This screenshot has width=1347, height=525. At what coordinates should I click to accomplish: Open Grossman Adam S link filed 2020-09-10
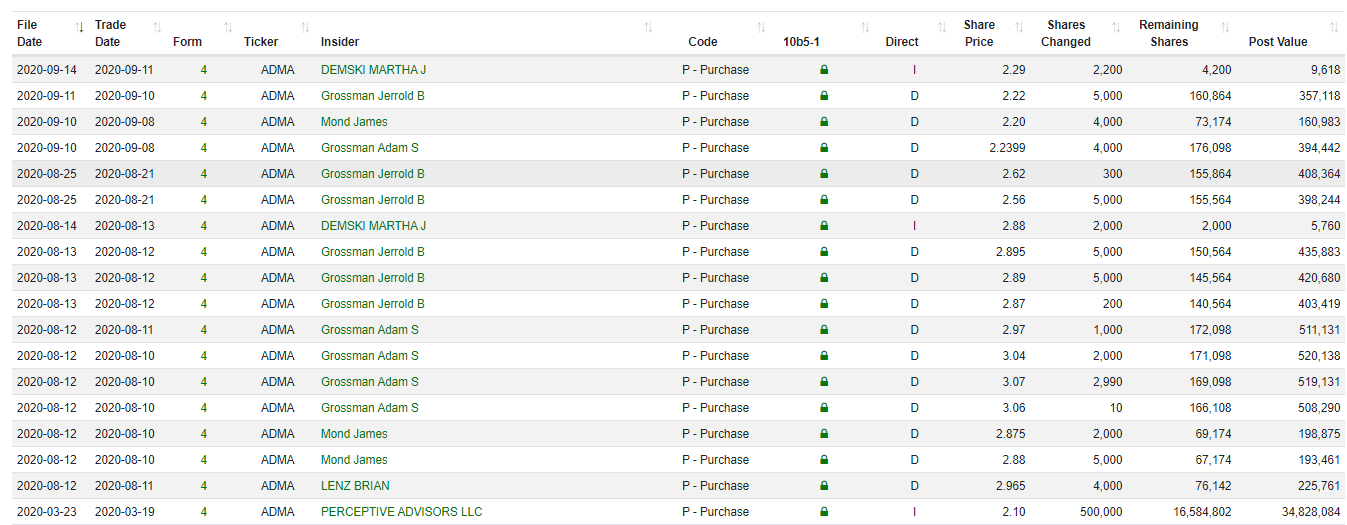[369, 148]
